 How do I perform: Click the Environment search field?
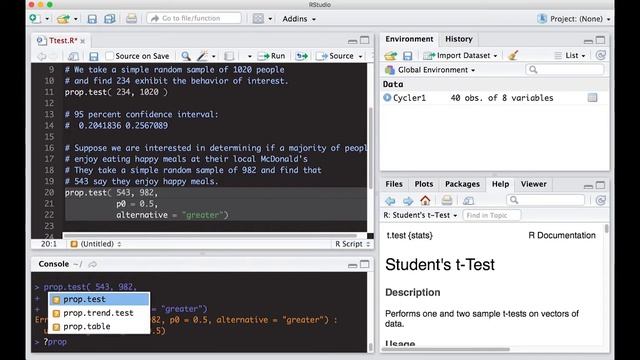(x=565, y=70)
